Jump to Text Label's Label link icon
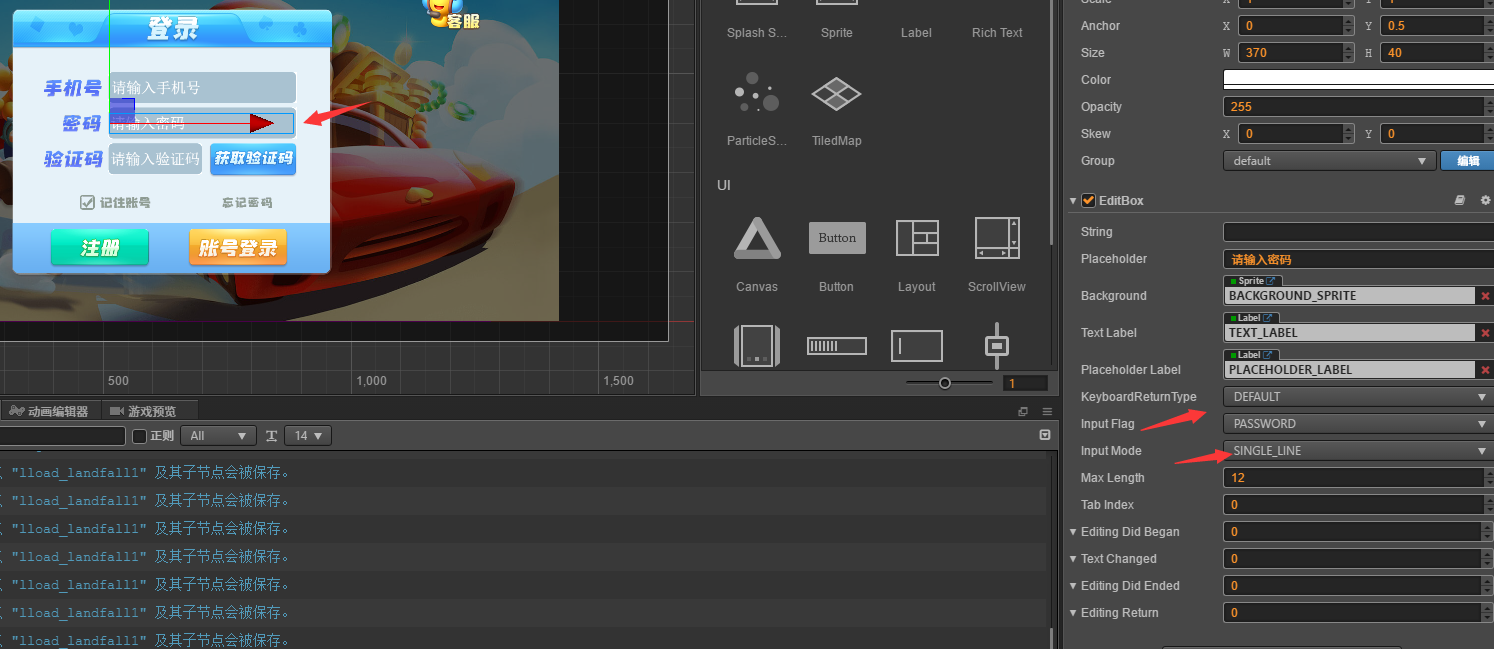This screenshot has height=649, width=1494. click(x=1268, y=318)
